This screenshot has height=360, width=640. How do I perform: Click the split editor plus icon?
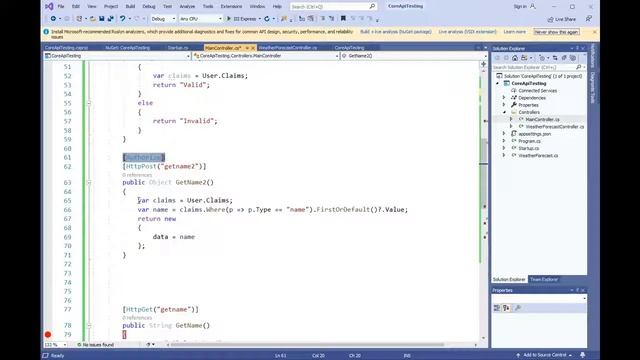click(483, 64)
